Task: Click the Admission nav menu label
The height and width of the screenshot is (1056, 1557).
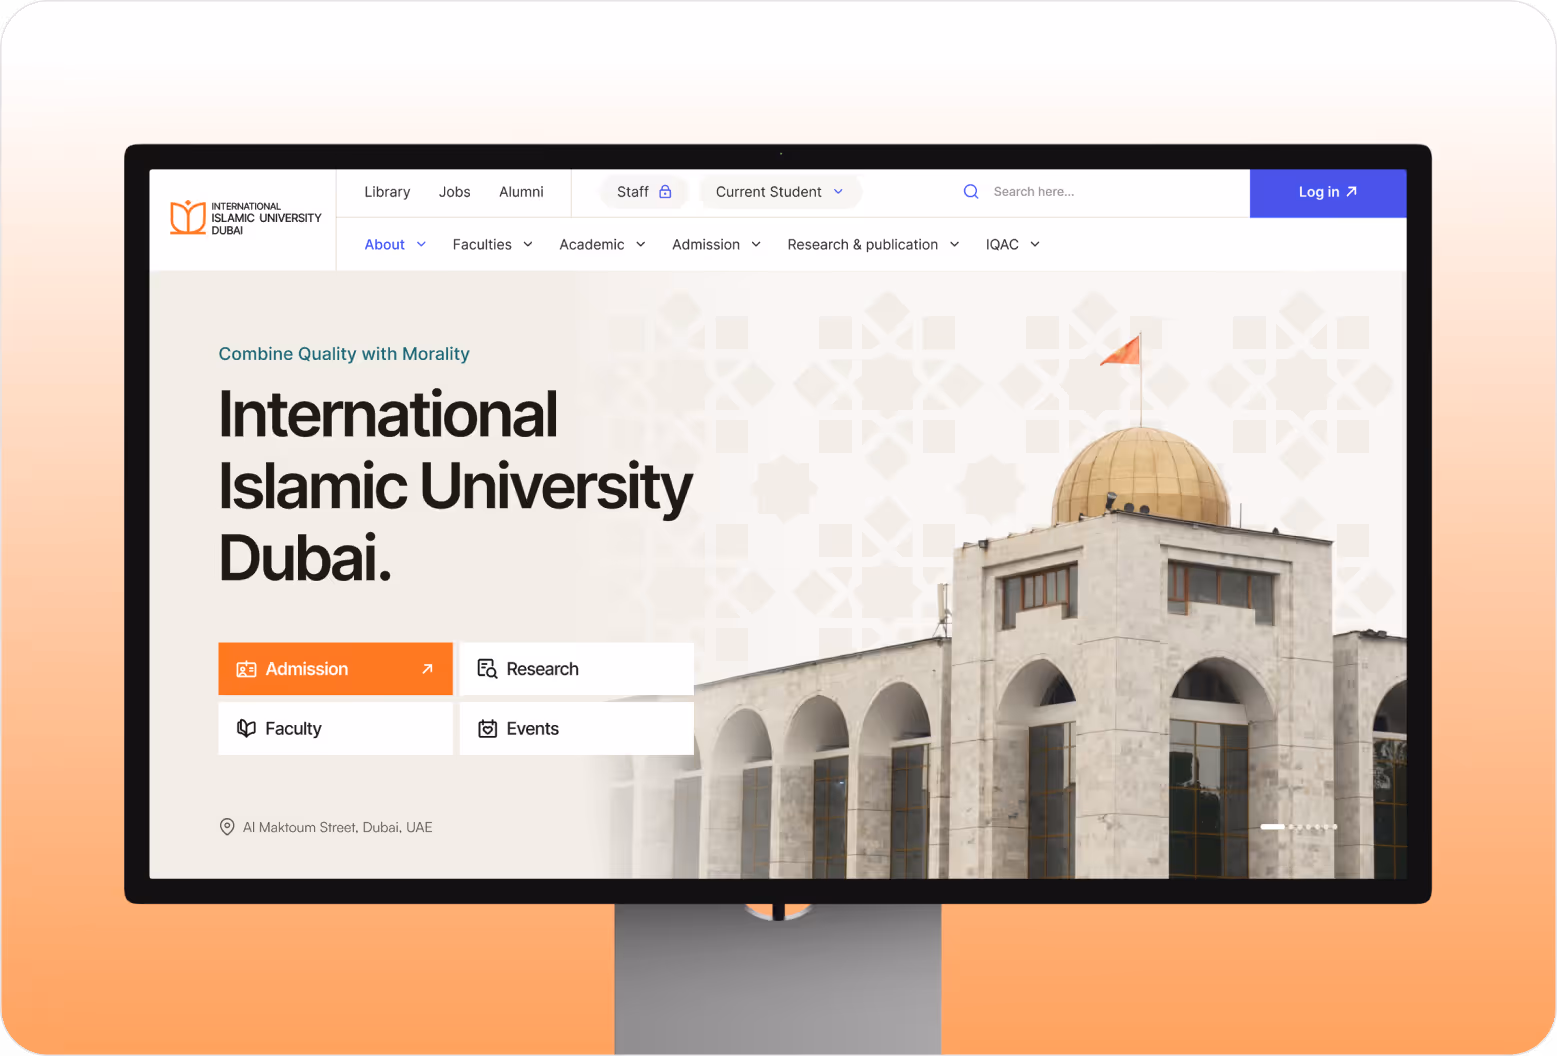Action: tap(706, 244)
